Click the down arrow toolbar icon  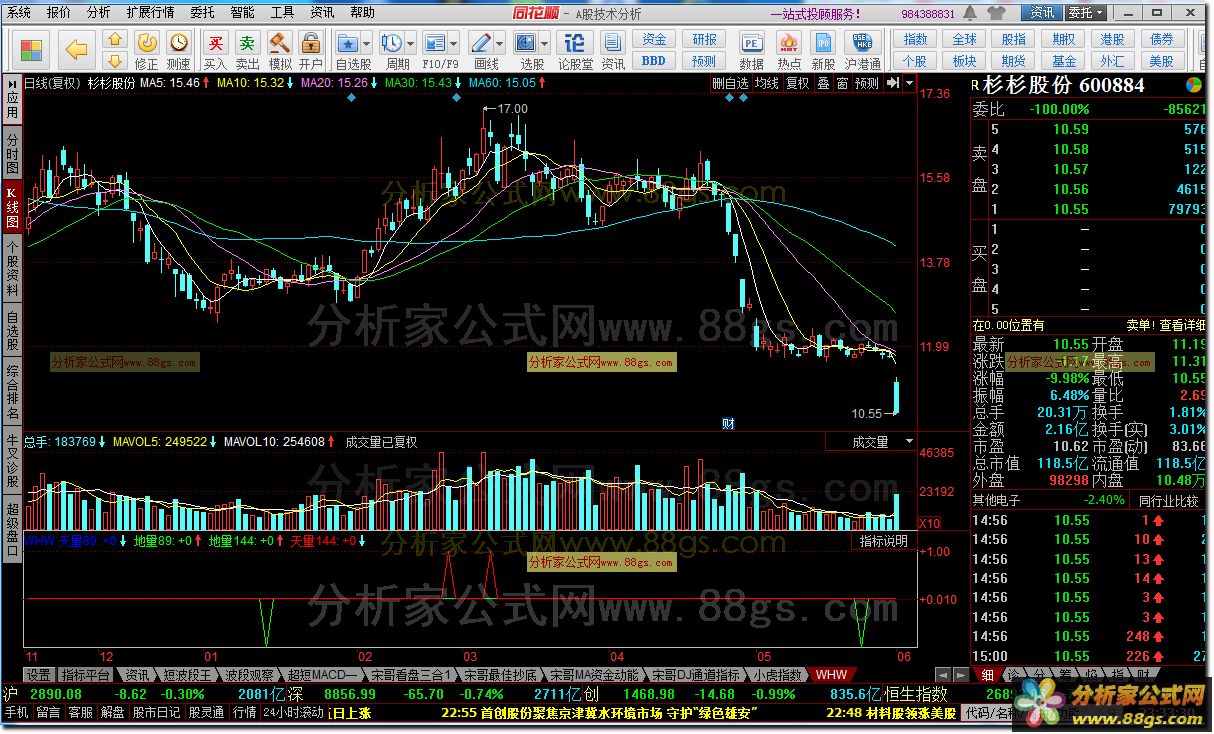tap(114, 60)
